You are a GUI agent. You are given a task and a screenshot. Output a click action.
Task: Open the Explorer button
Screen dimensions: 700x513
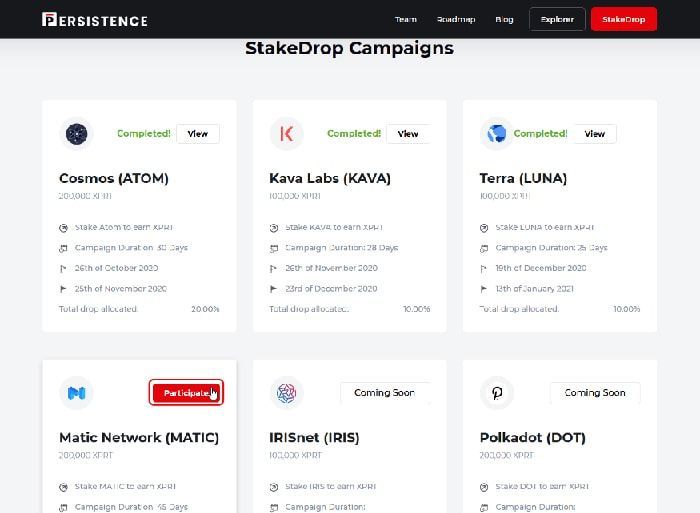click(557, 19)
